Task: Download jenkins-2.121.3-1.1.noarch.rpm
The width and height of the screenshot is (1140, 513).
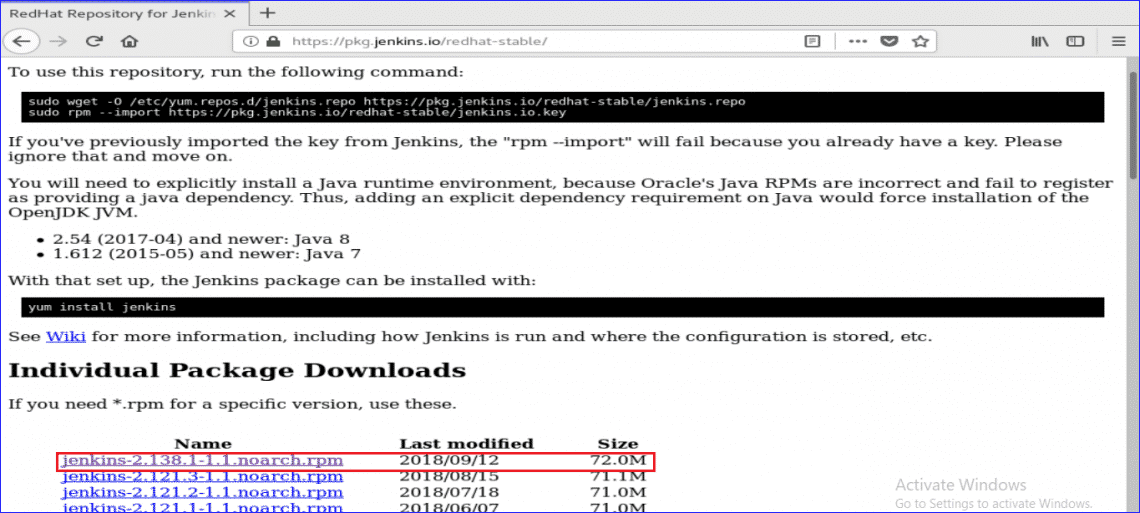Action: pos(202,477)
